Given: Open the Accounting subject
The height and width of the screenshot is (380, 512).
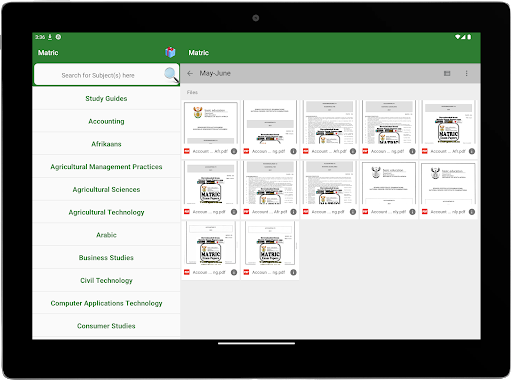Looking at the screenshot, I should coord(106,121).
